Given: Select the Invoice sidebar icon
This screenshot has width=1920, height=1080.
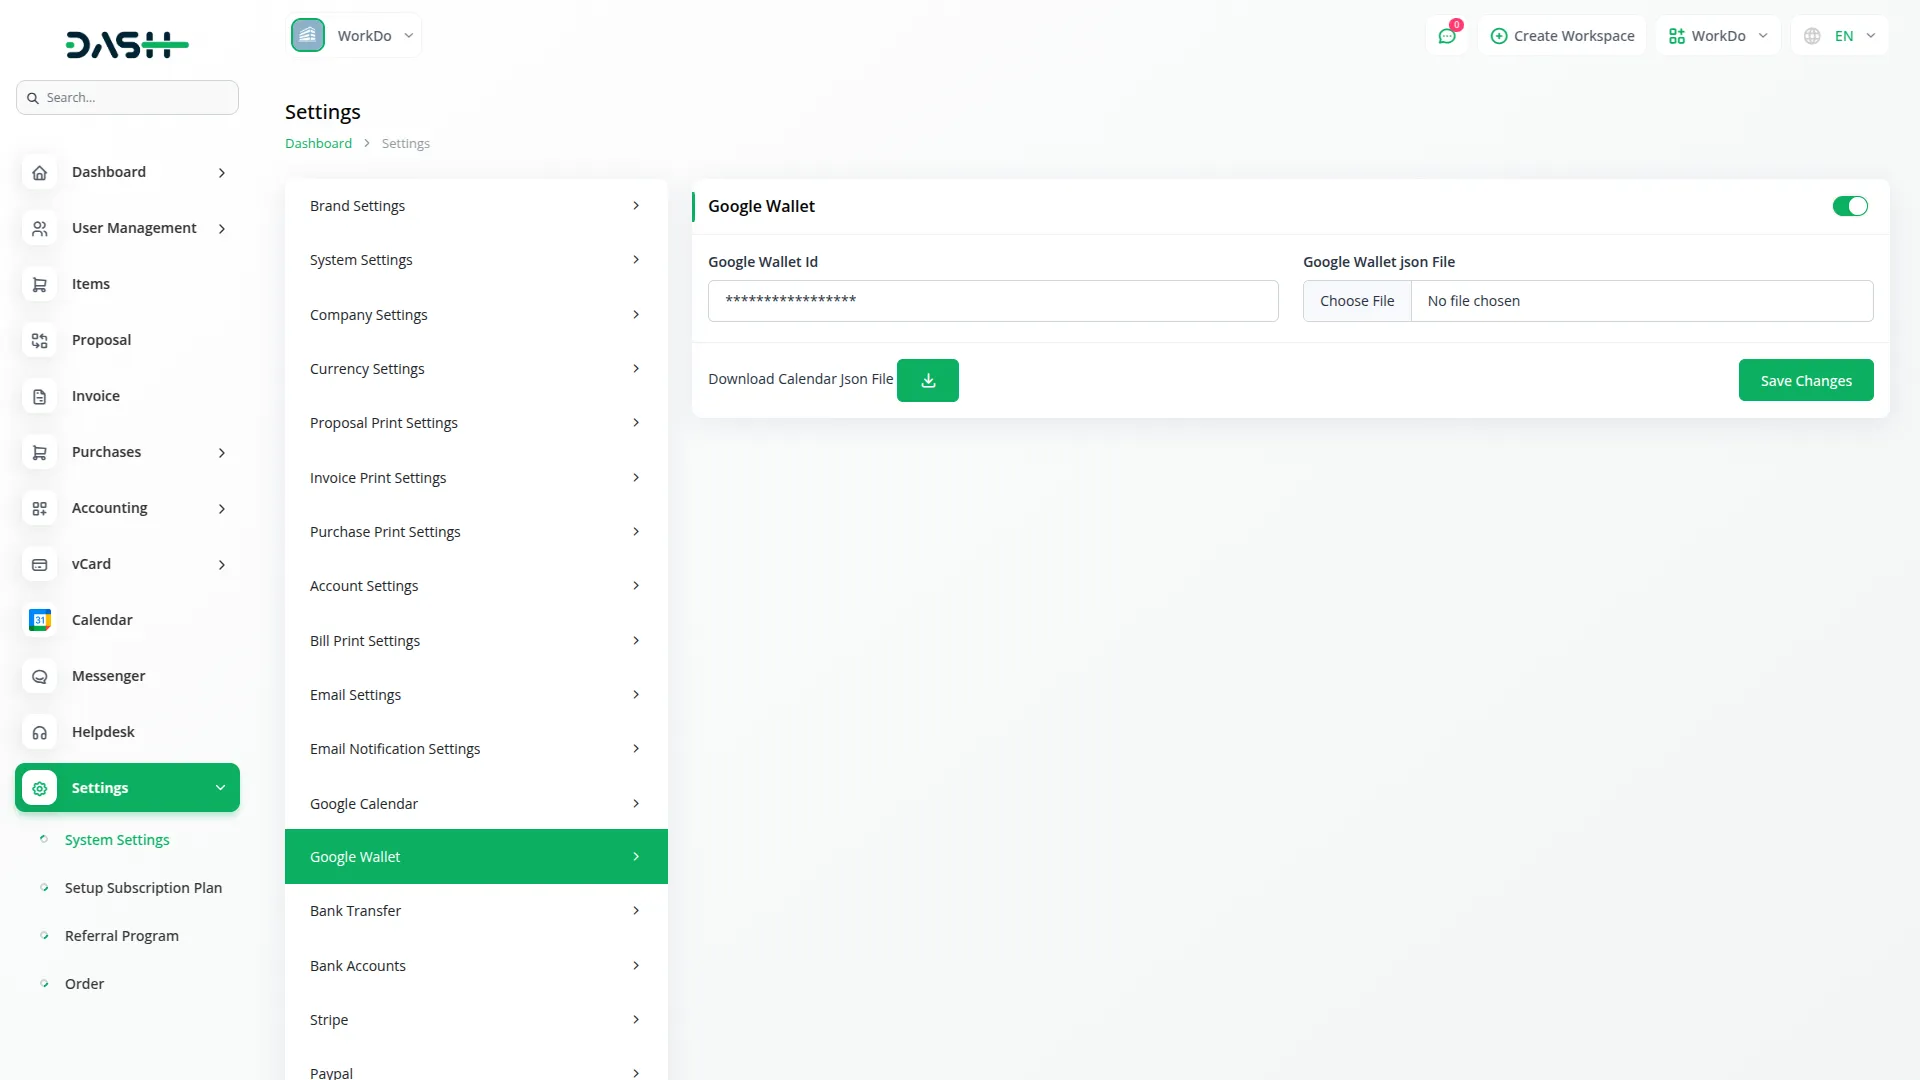Looking at the screenshot, I should [39, 396].
